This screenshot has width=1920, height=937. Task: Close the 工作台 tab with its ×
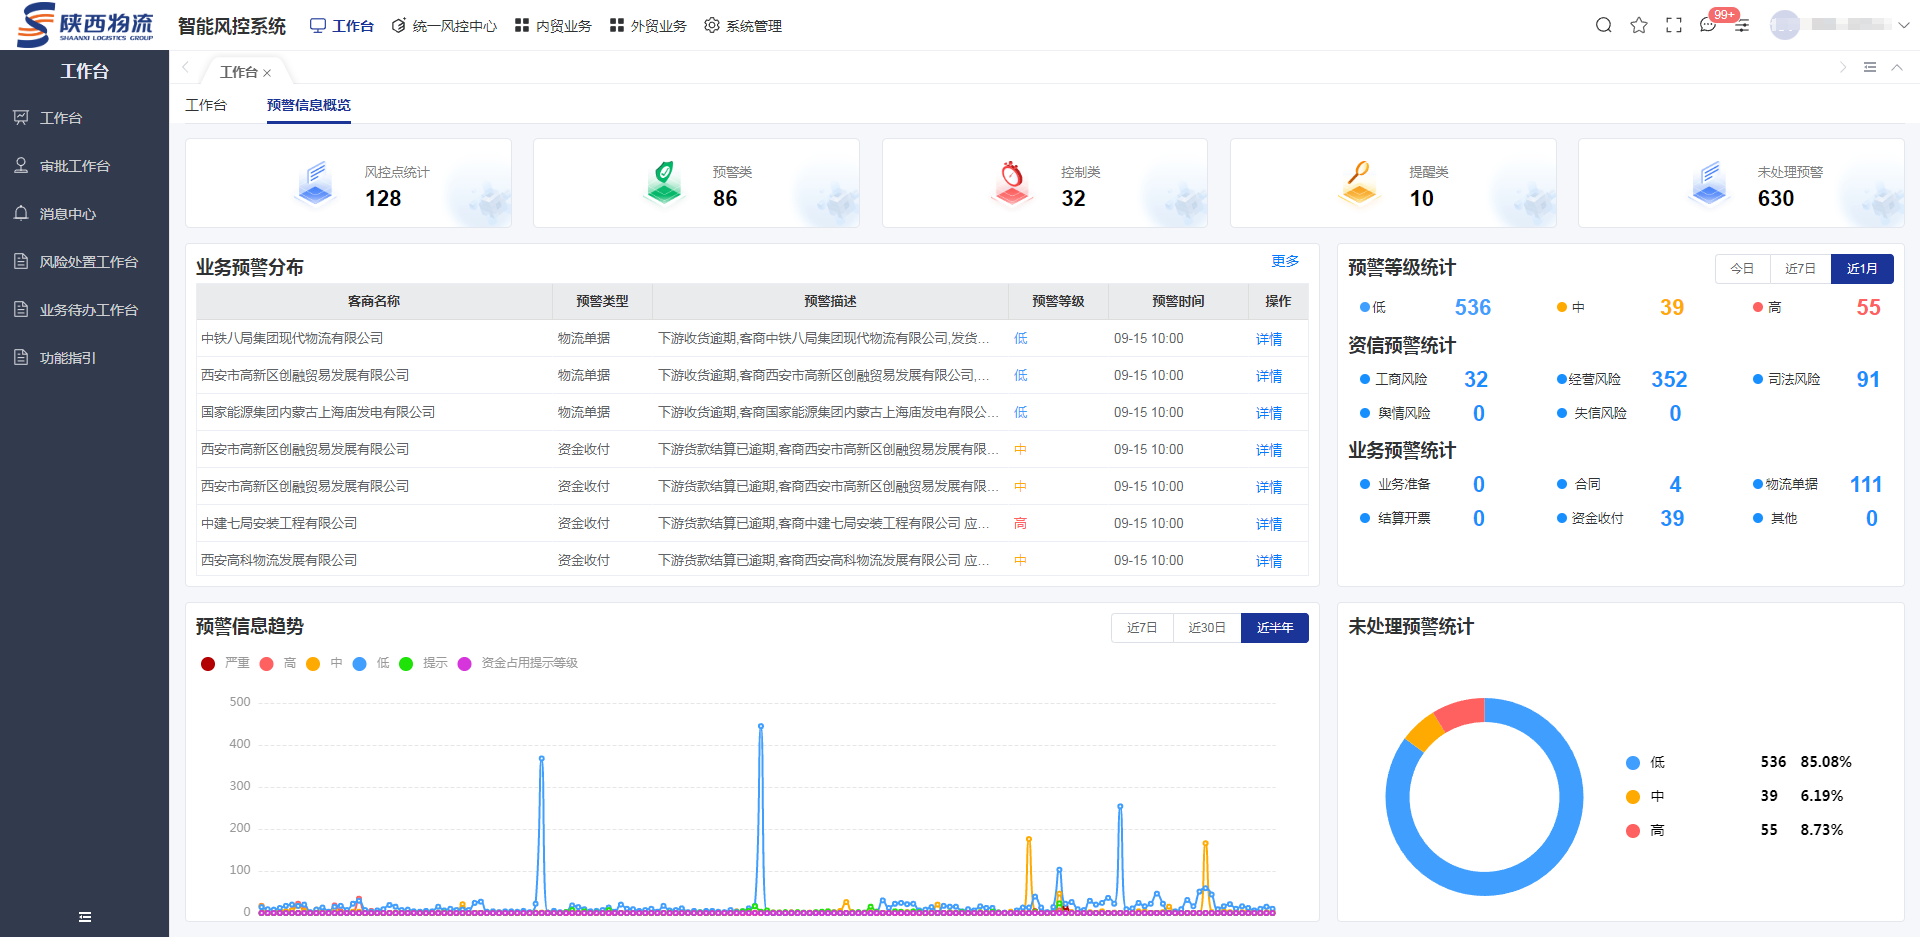(x=267, y=72)
